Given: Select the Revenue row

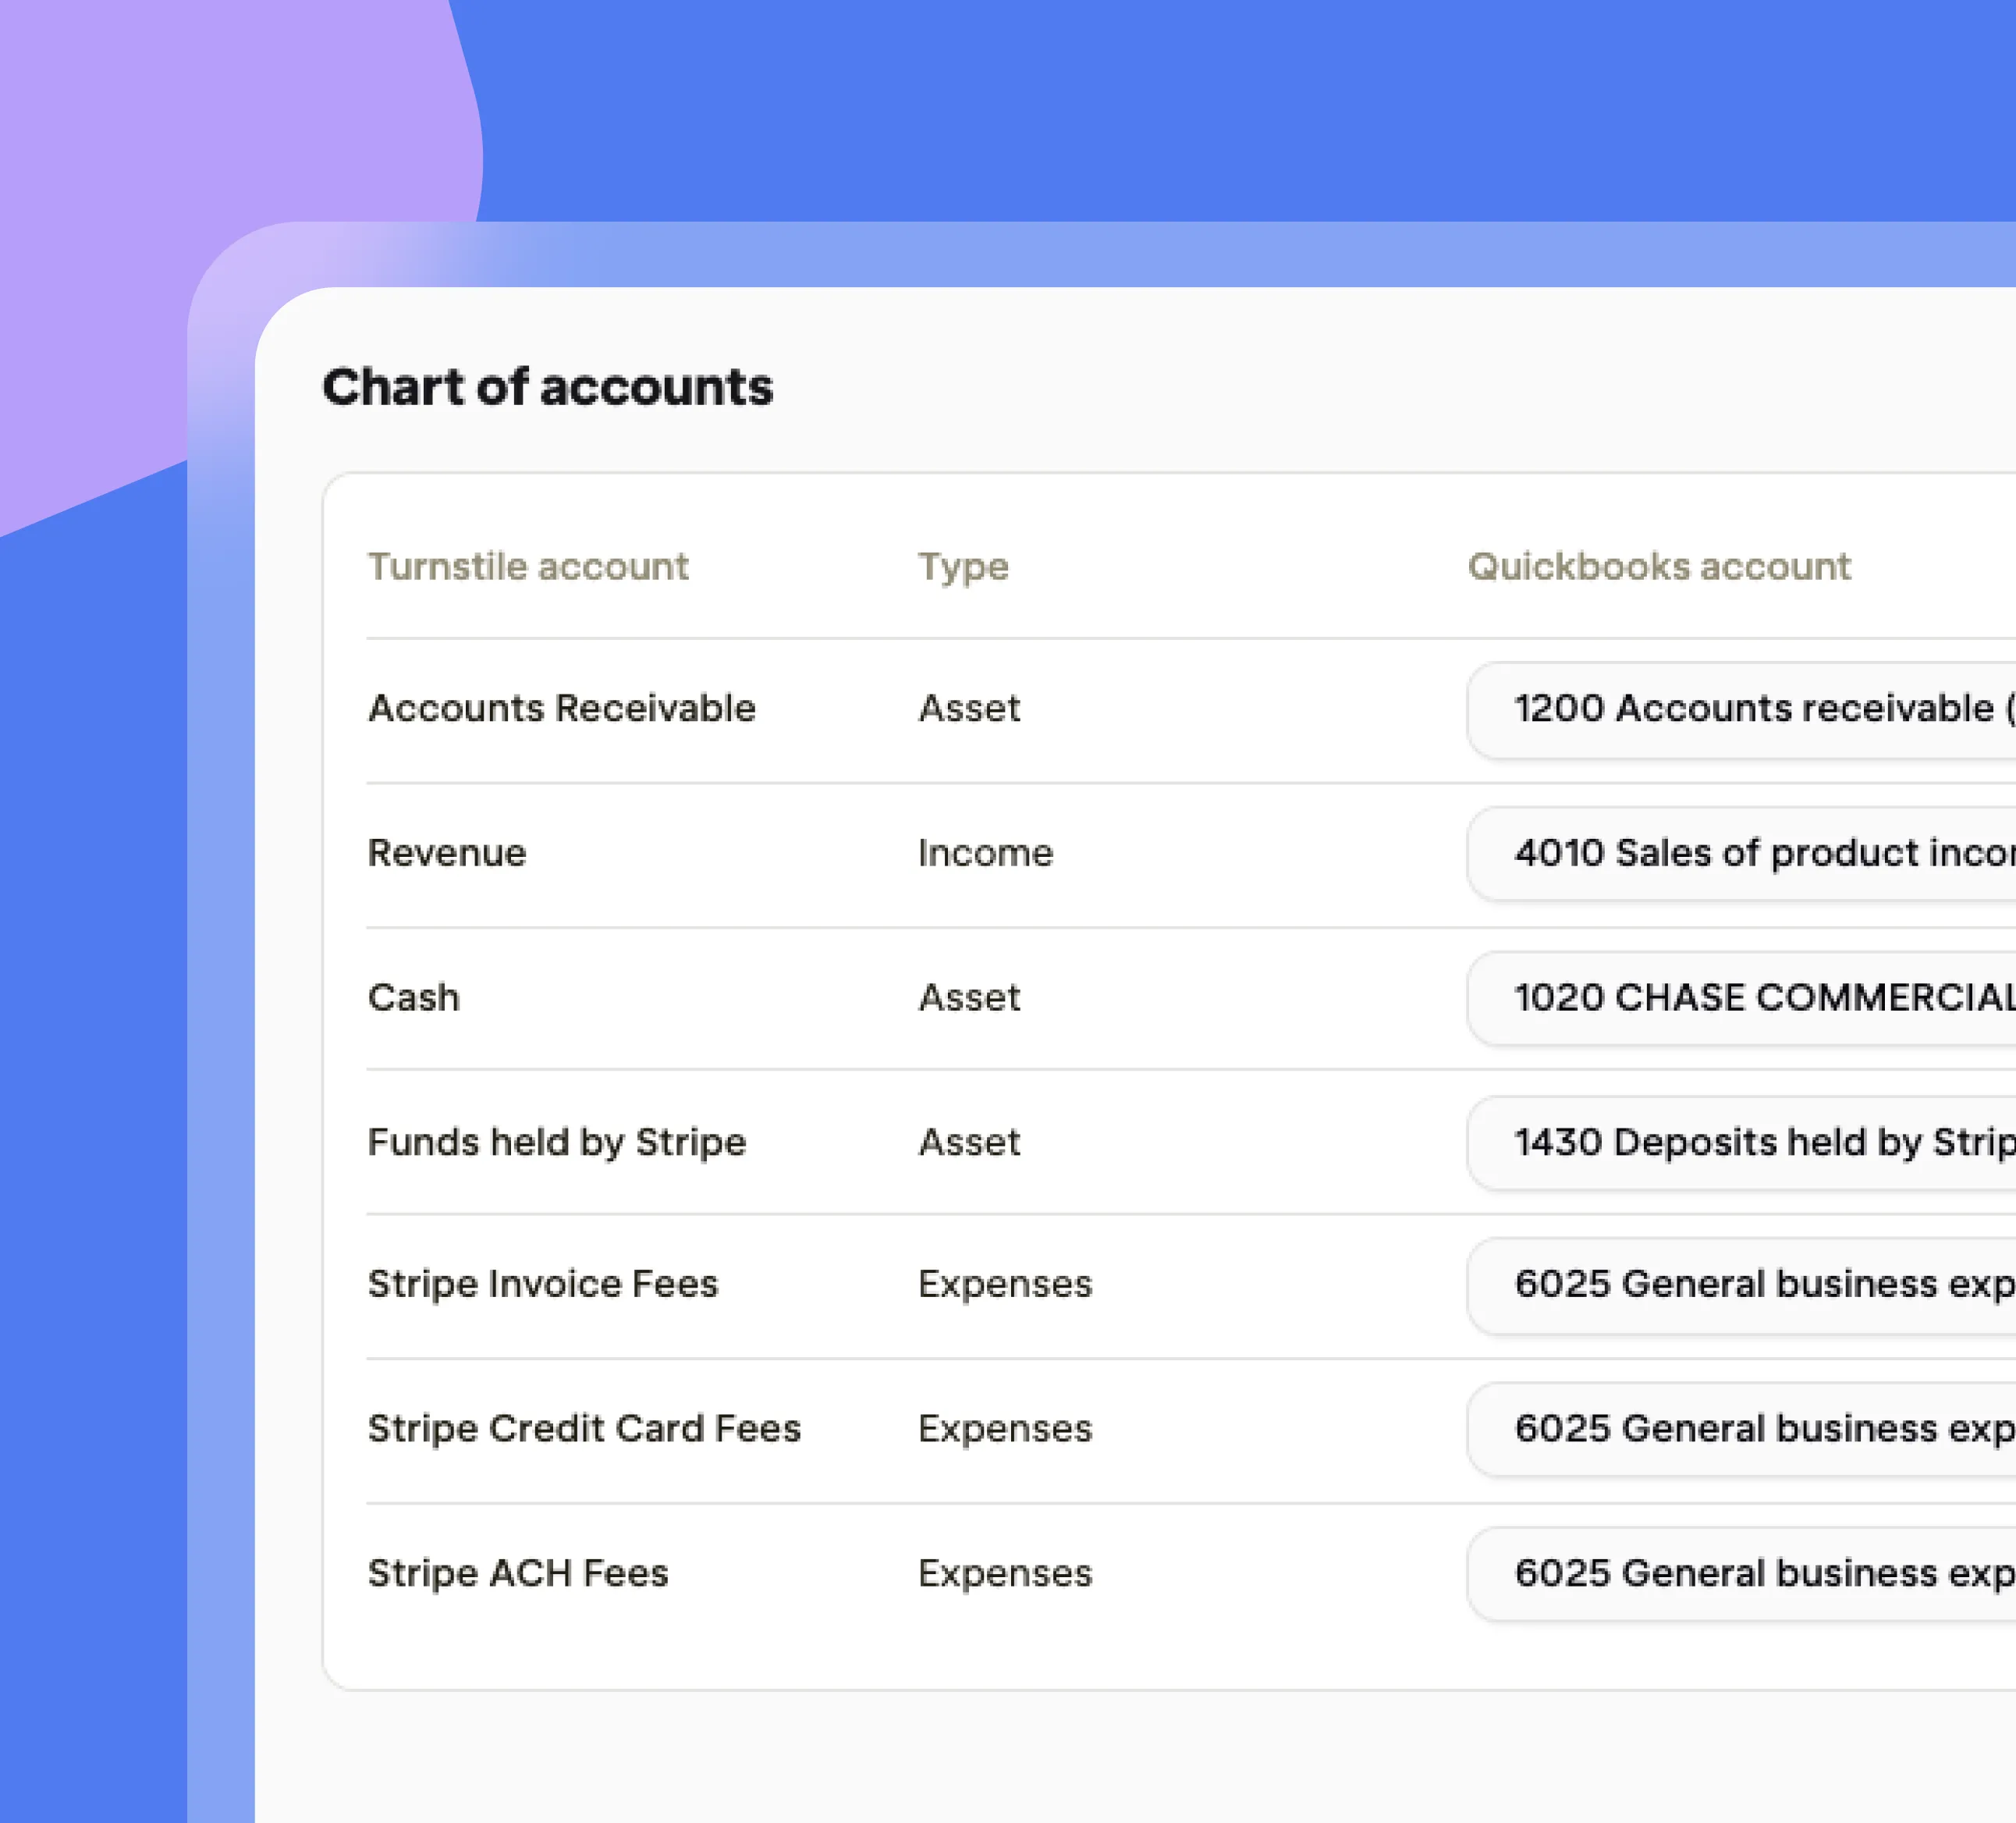Looking at the screenshot, I should 447,853.
